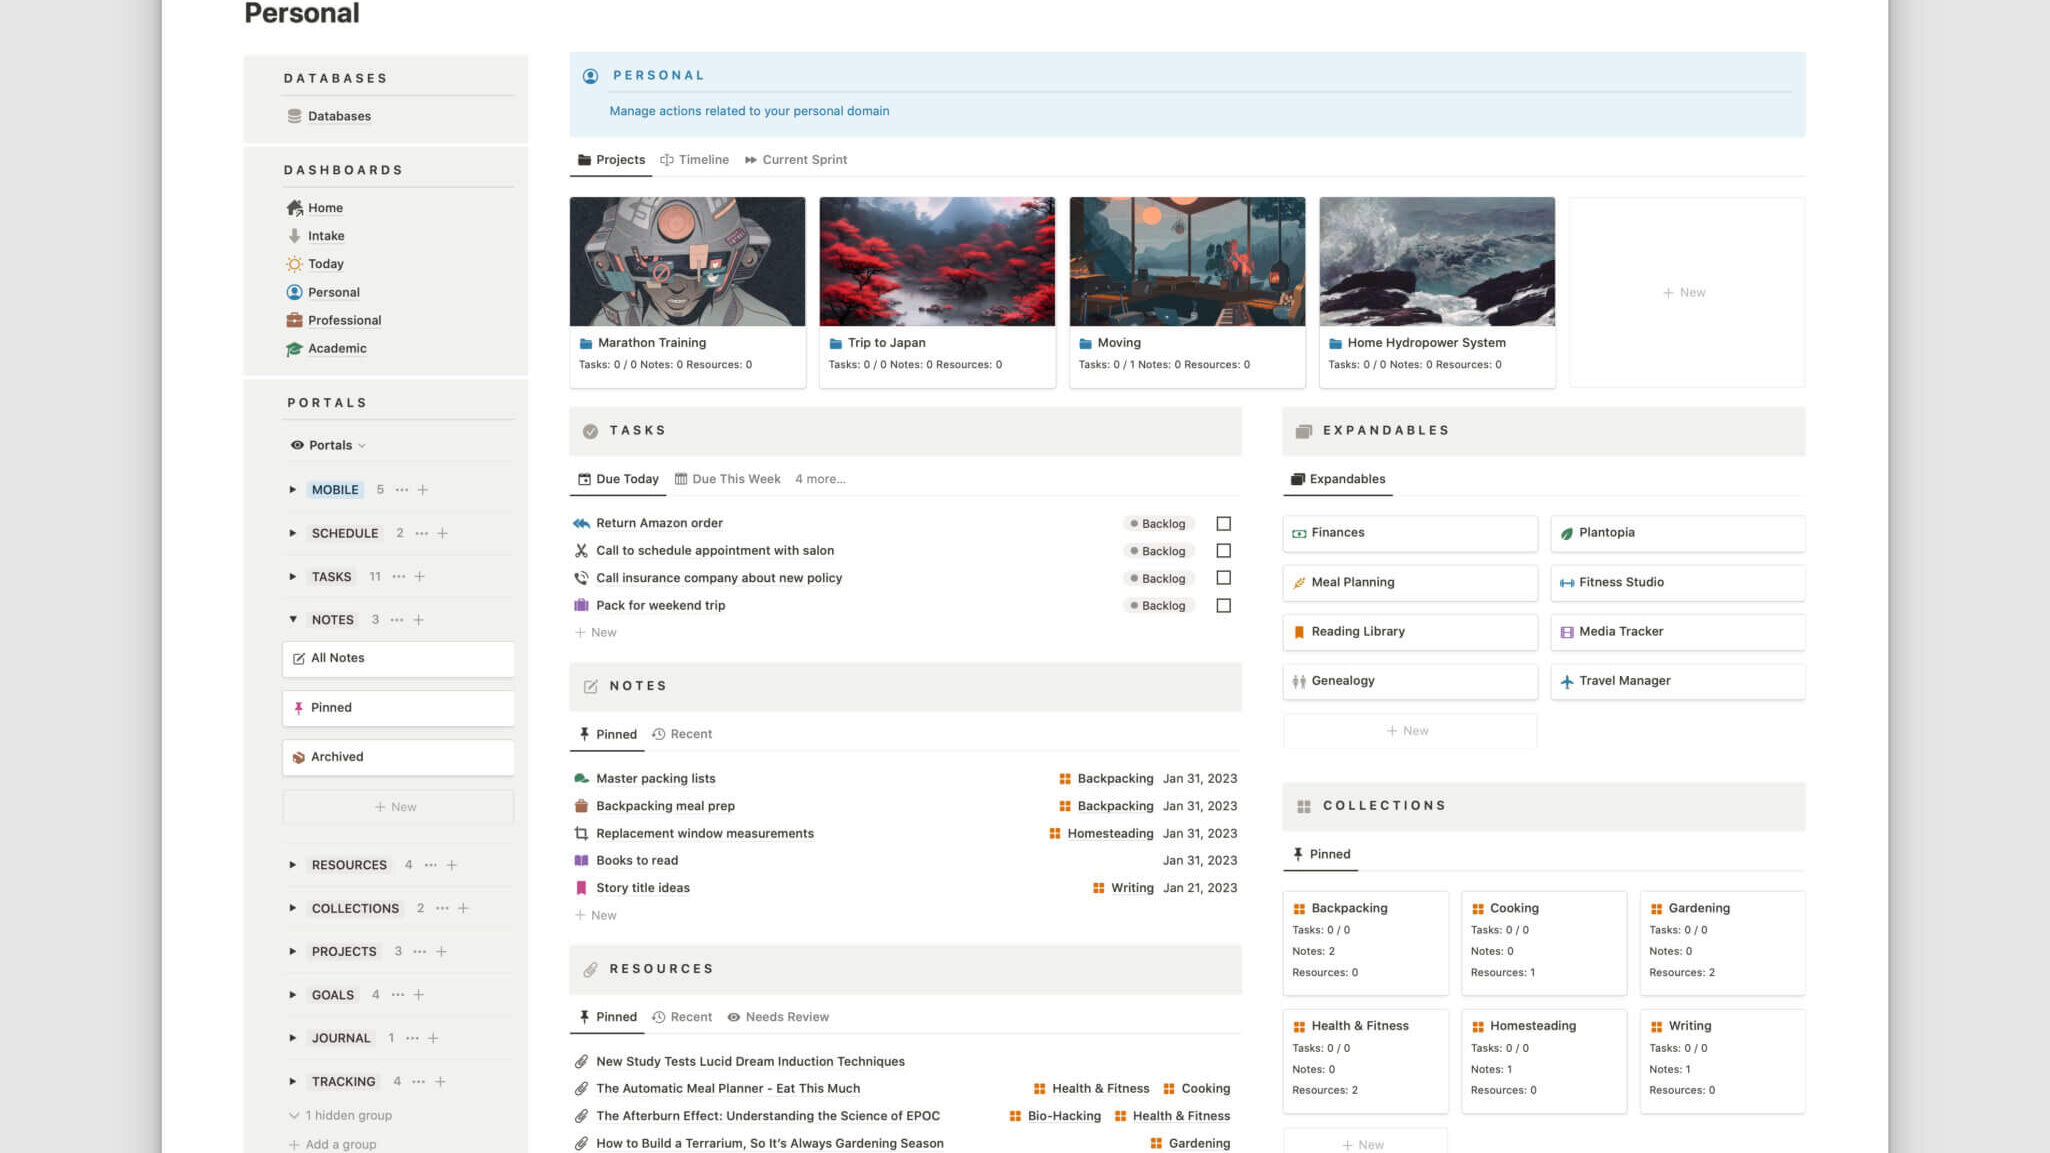Click the Professional briefcase icon
Screen dimensions: 2050x1153
pyautogui.click(x=294, y=320)
